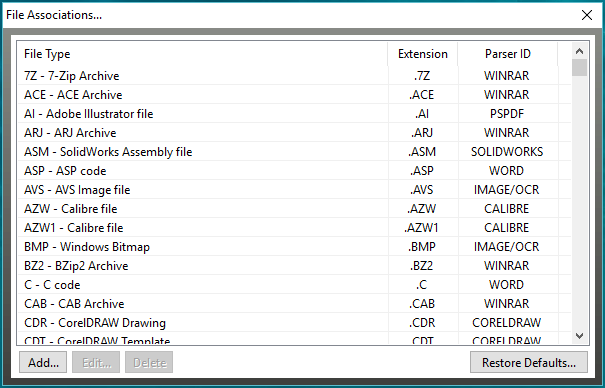Click WORD parser ID in ASP row
This screenshot has height=388, width=605.
(x=507, y=170)
